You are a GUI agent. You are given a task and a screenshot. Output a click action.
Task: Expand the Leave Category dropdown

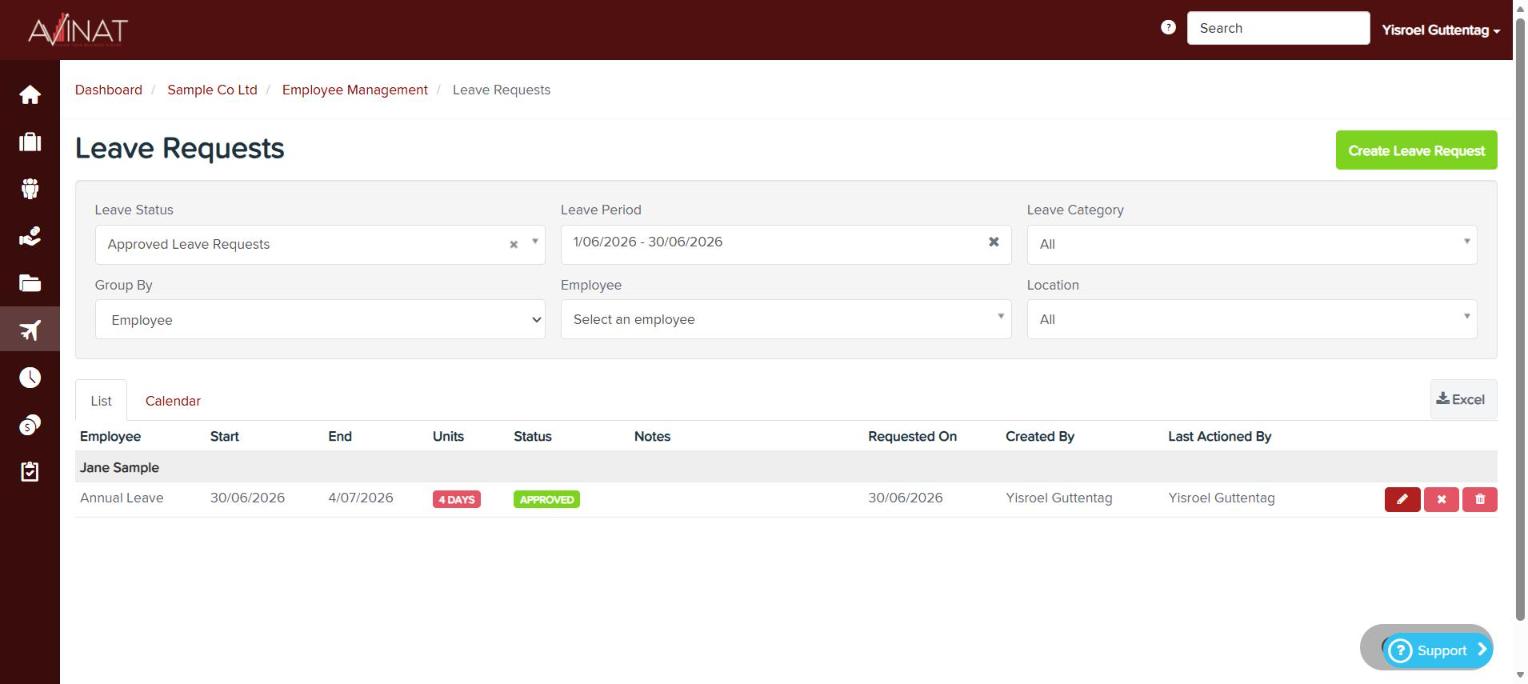[x=1252, y=244]
